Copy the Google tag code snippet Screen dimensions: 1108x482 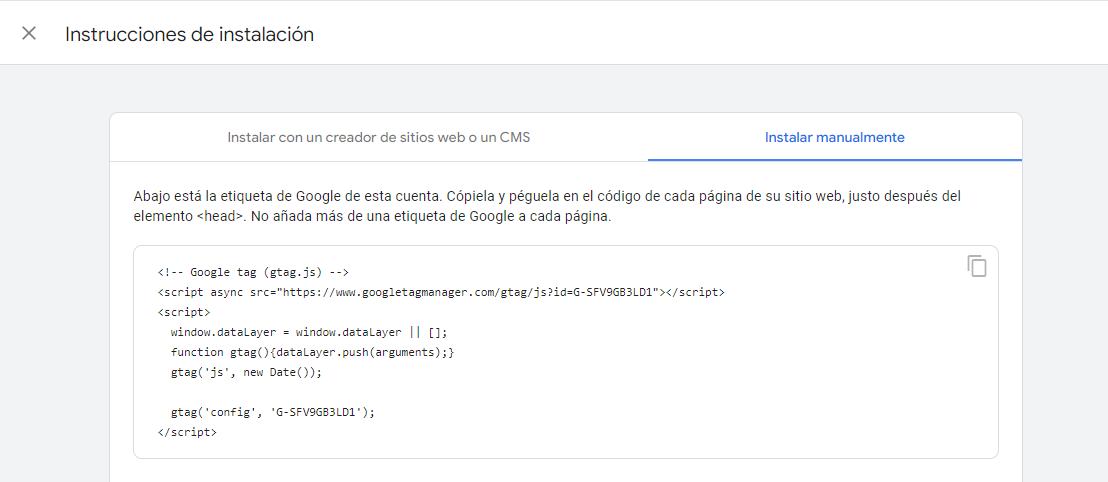(977, 266)
